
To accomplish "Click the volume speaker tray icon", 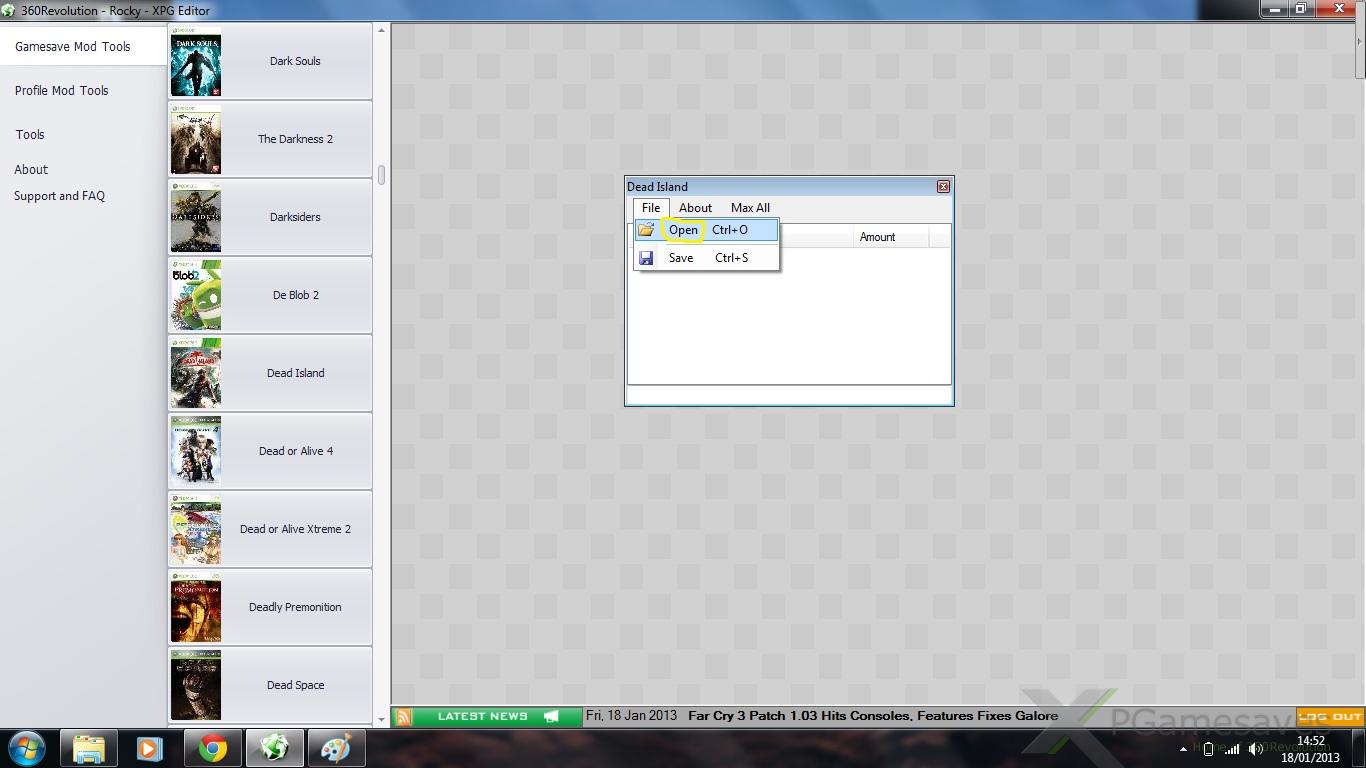I will tap(1255, 748).
